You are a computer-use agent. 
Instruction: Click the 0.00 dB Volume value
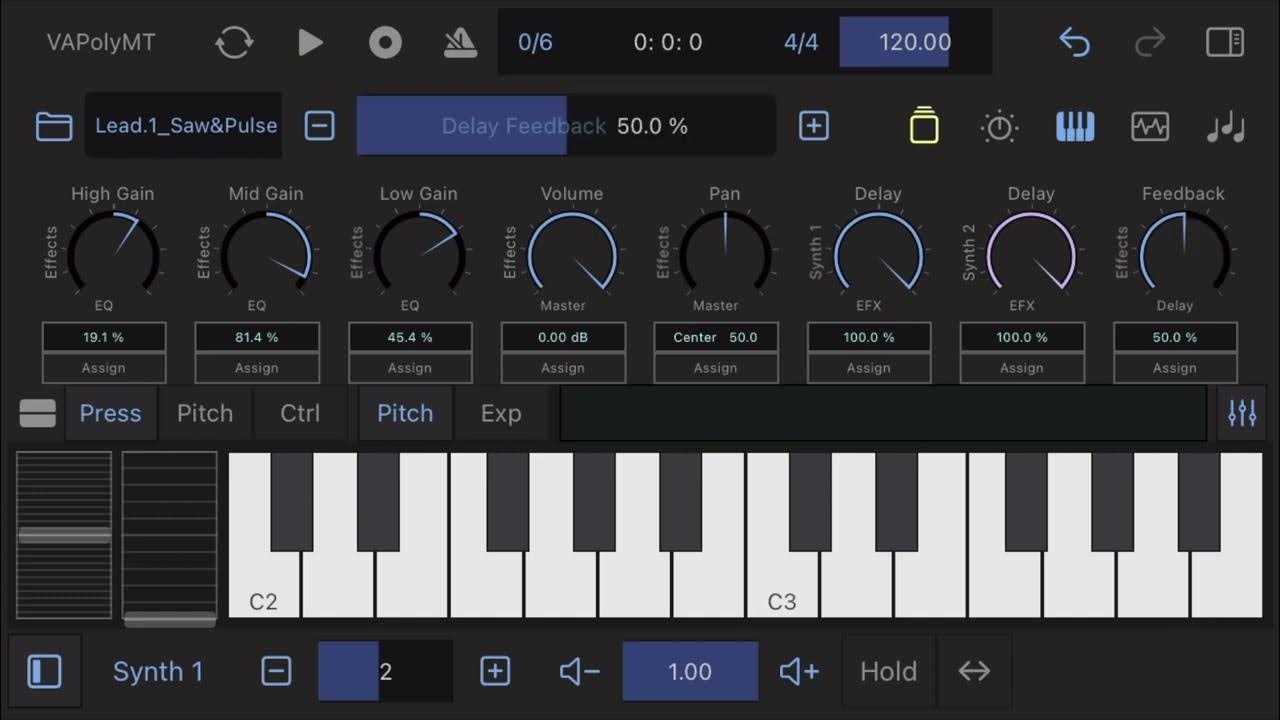tap(563, 337)
